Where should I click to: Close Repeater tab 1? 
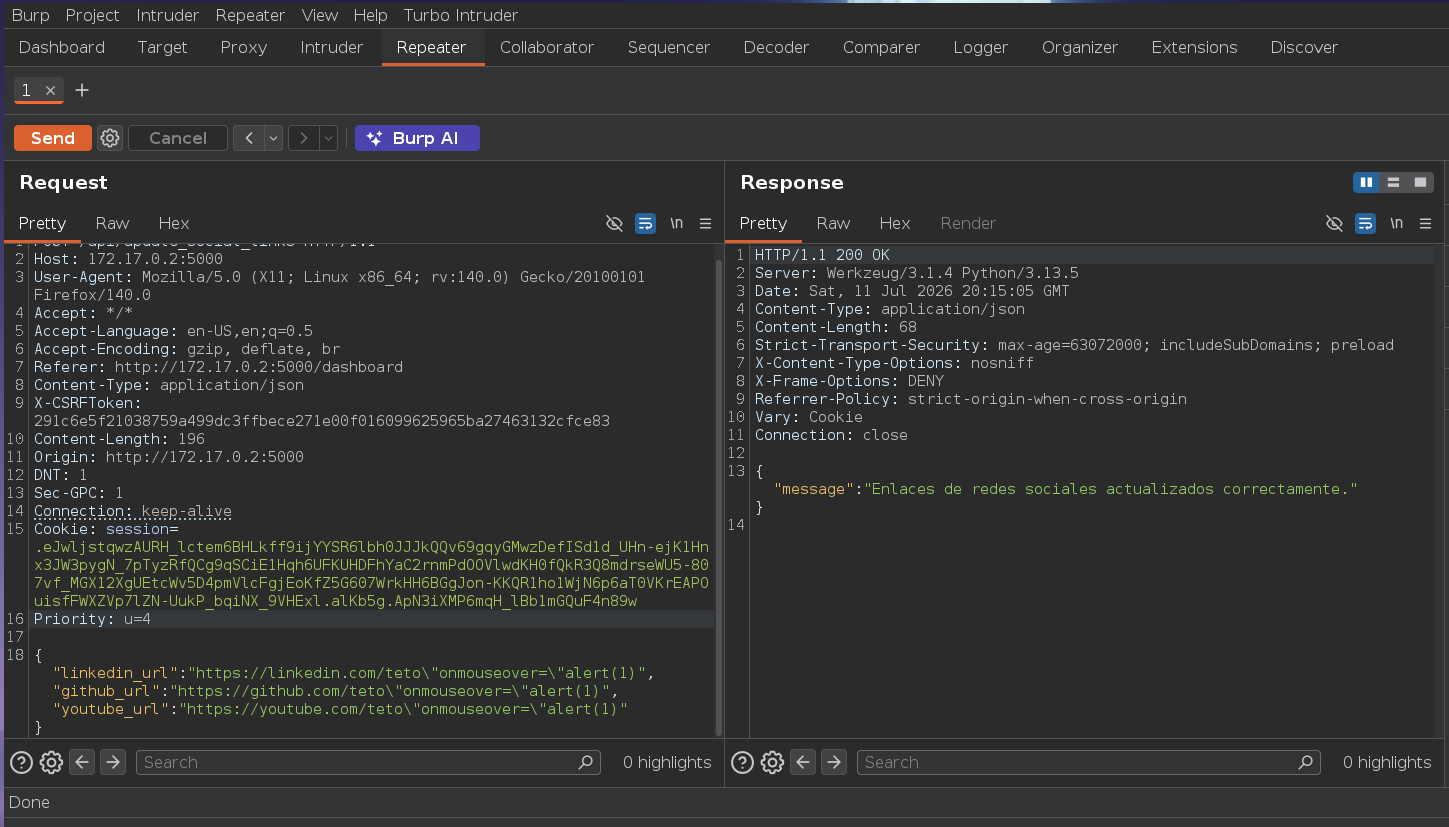[51, 90]
